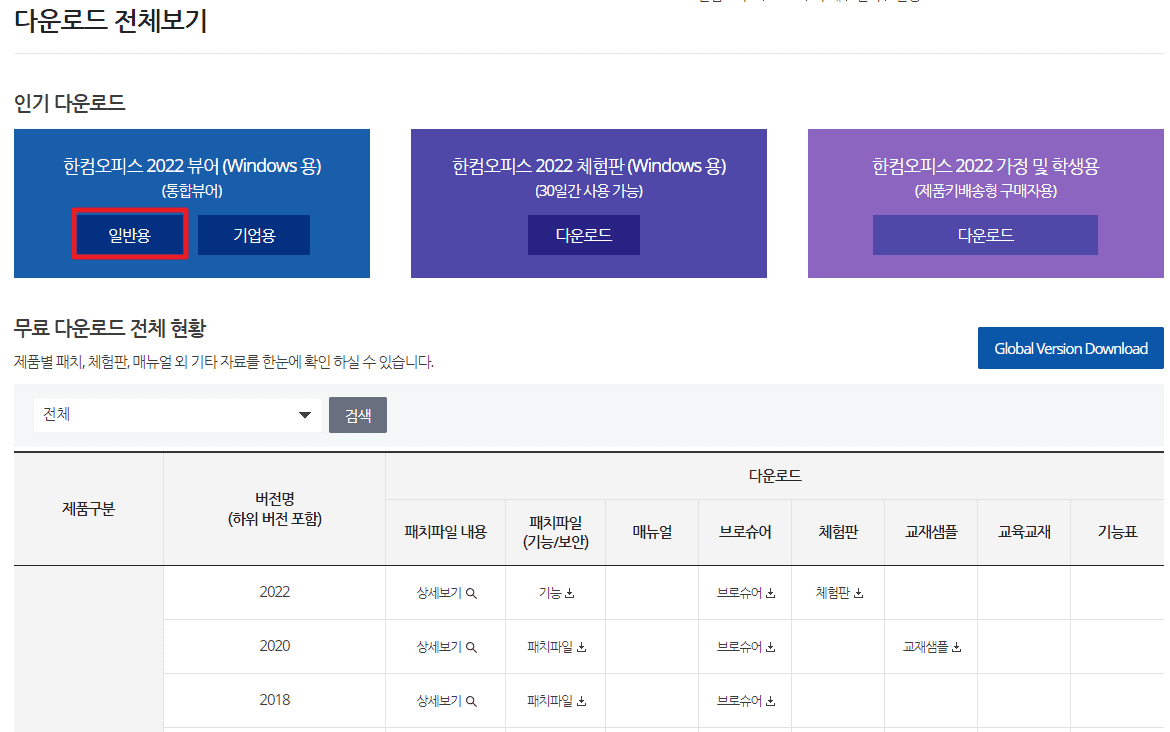Click the 다운로드 group header
This screenshot has height=732, width=1170.
coord(775,475)
